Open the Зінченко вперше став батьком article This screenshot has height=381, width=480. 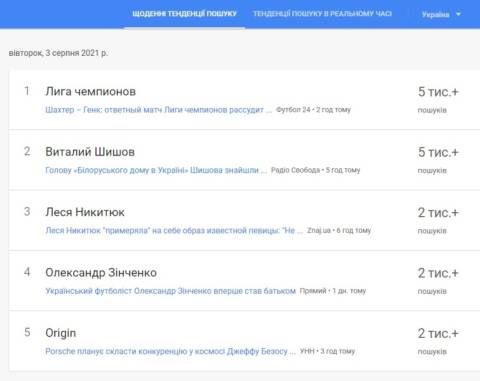(171, 291)
